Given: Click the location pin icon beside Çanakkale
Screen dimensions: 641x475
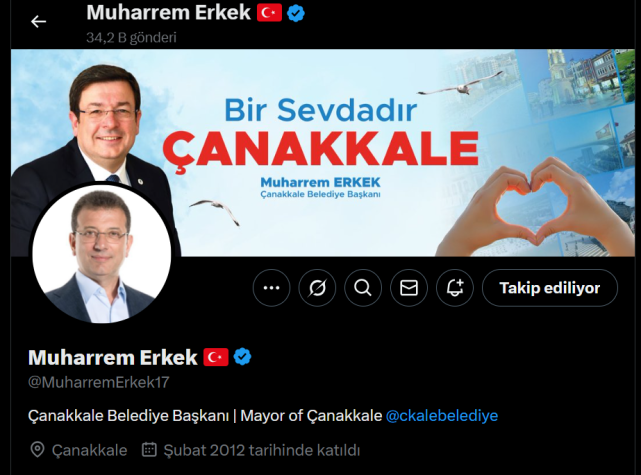Looking at the screenshot, I should coord(37,450).
